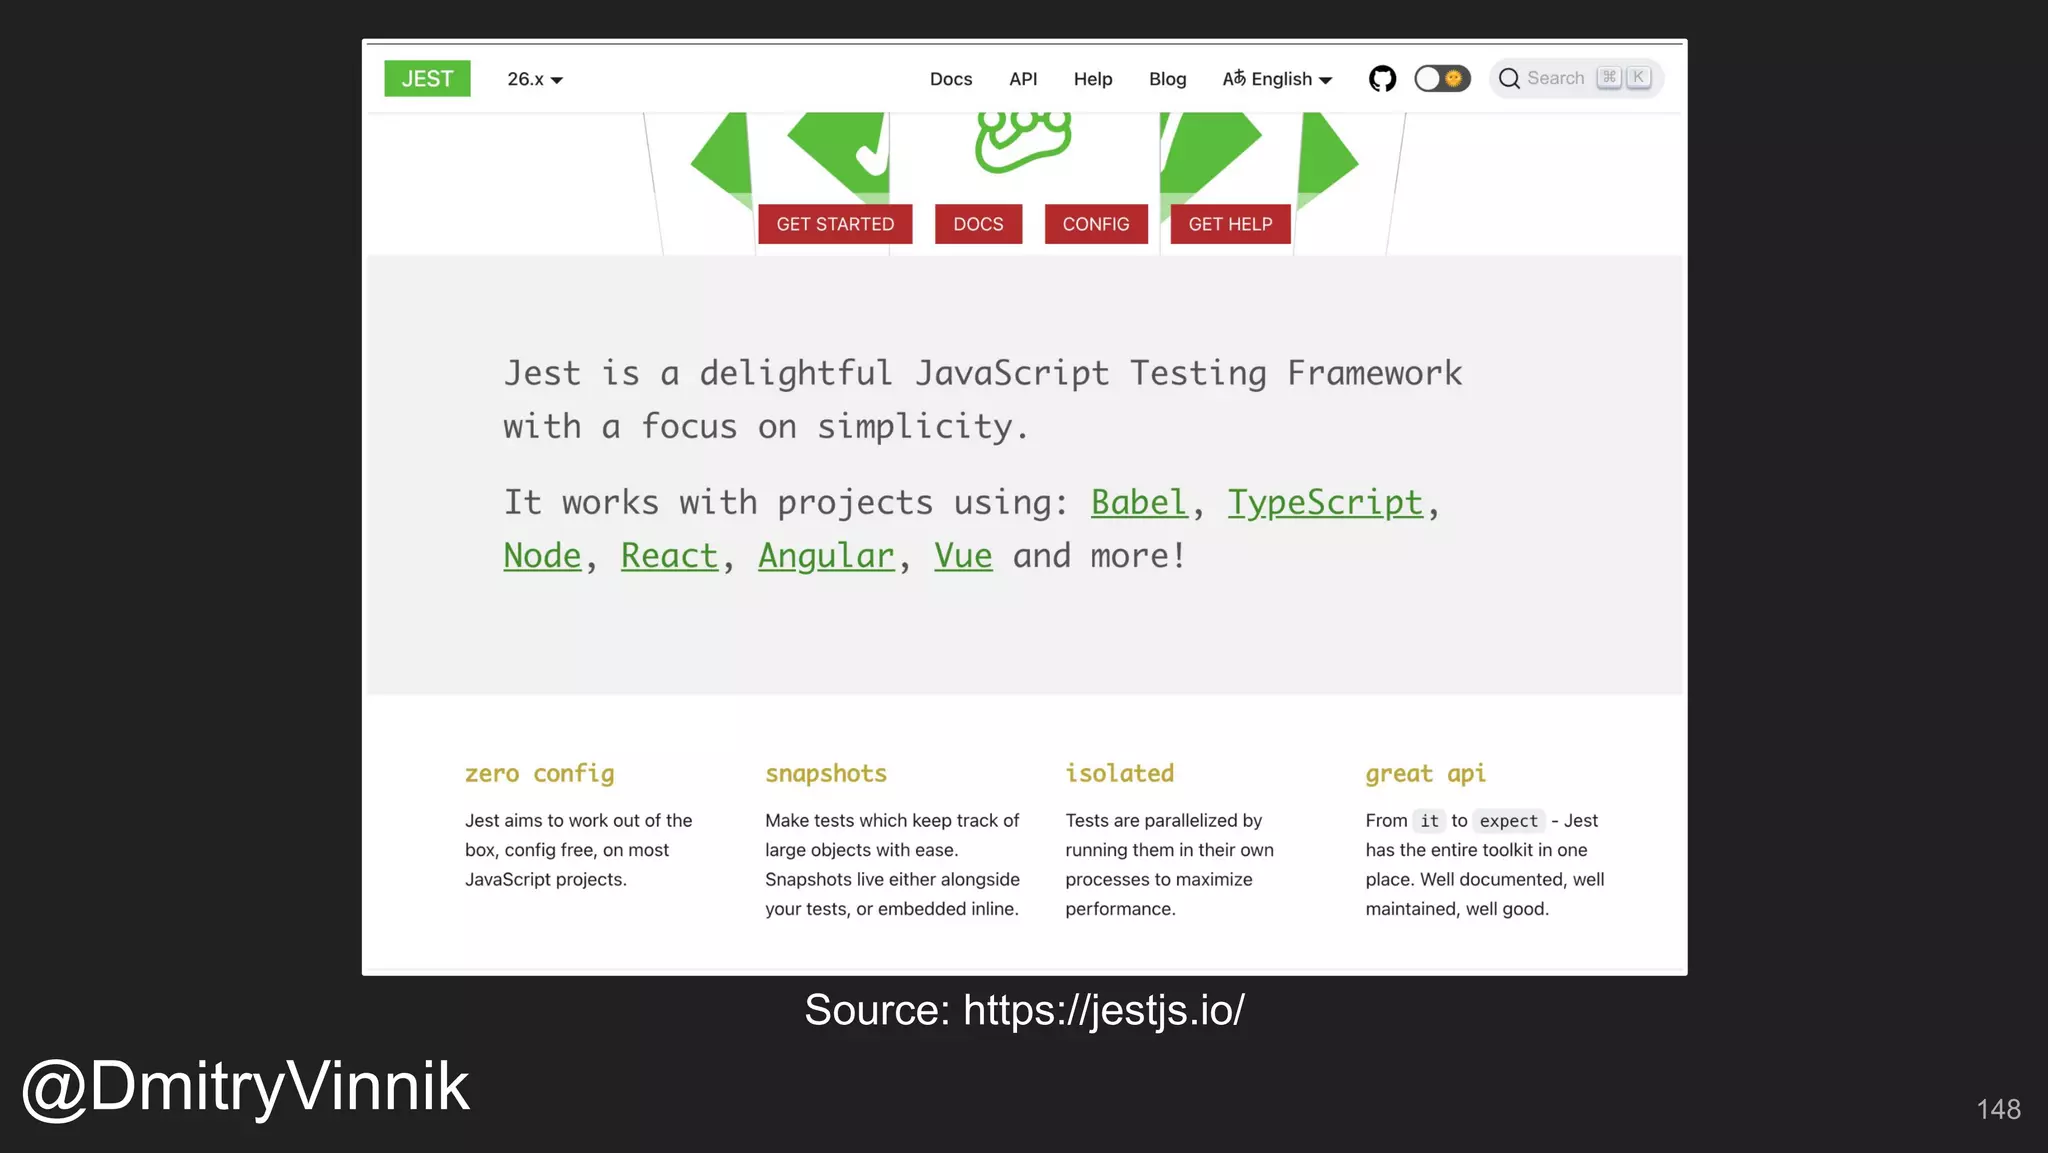Follow the Angular link
Image resolution: width=2048 pixels, height=1153 pixels.
[x=826, y=556]
